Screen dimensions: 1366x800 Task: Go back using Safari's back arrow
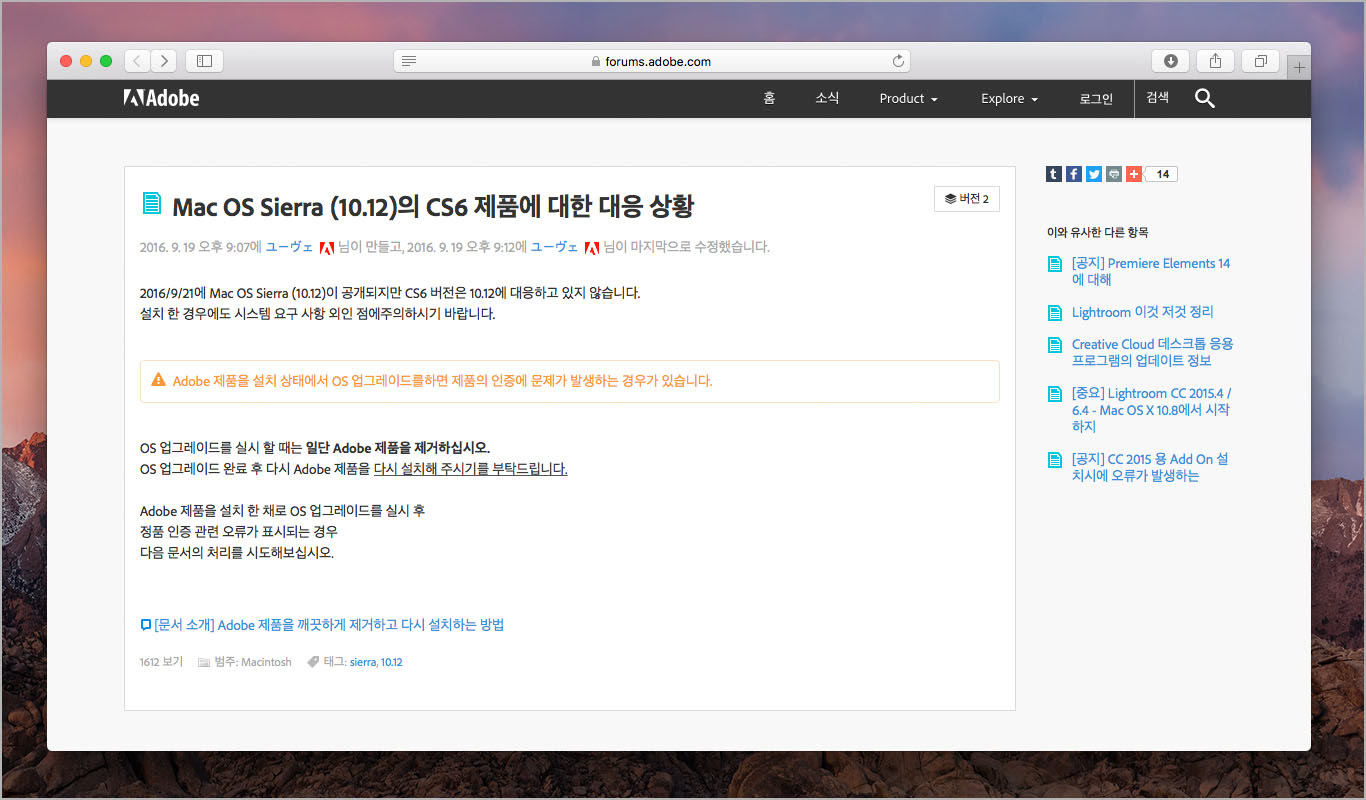(137, 61)
